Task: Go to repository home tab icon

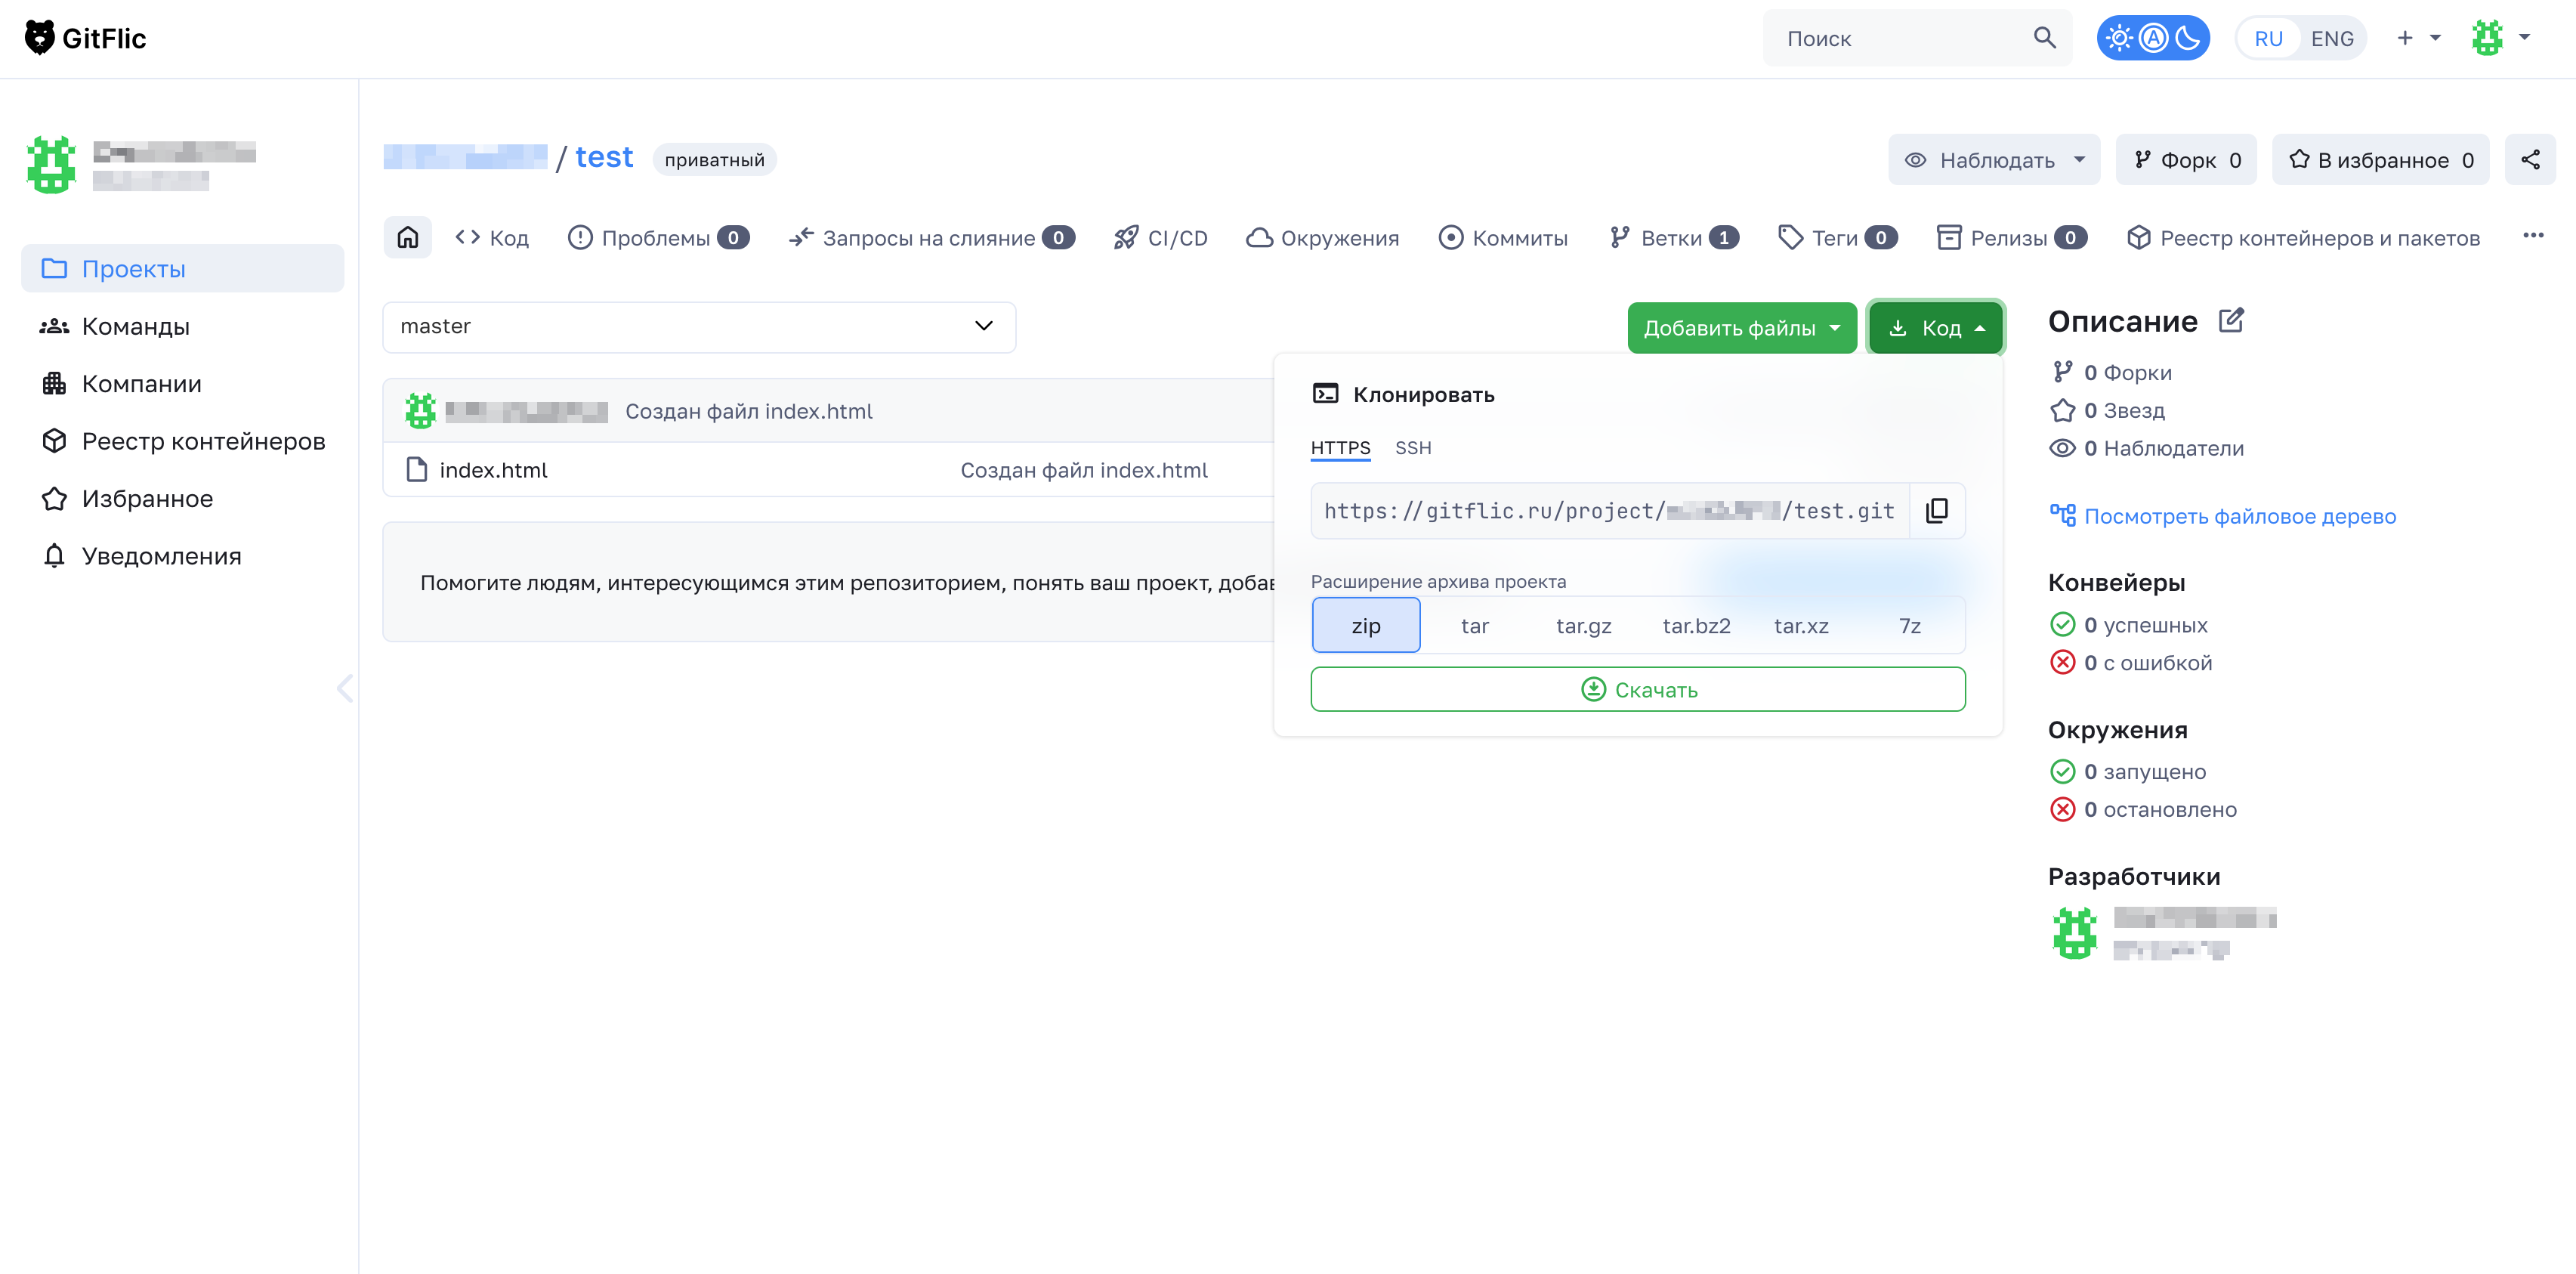Action: [x=408, y=237]
